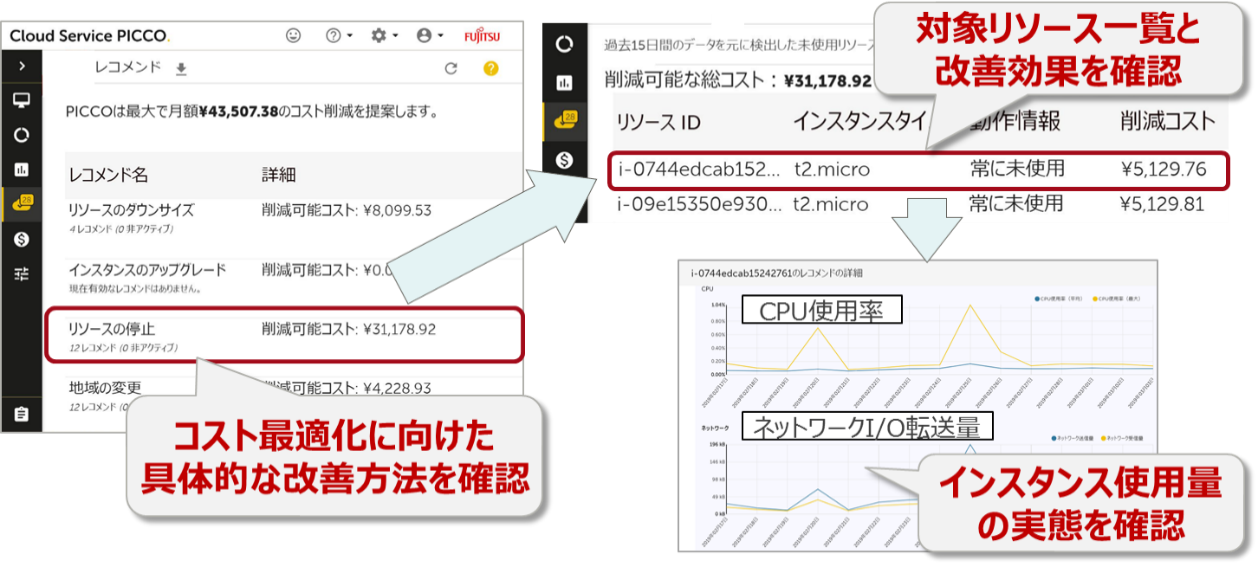The width and height of the screenshot is (1256, 563).
Task: Open the monitor icon in left sidebar
Action: 21,100
